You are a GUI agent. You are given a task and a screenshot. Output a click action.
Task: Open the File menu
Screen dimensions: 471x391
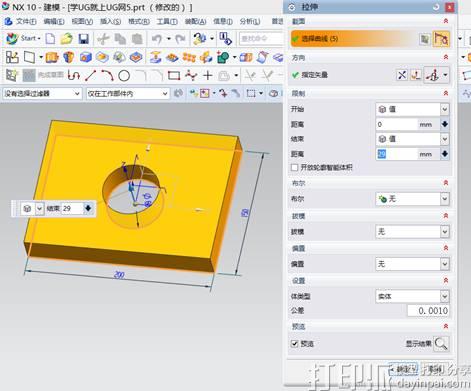[21, 22]
